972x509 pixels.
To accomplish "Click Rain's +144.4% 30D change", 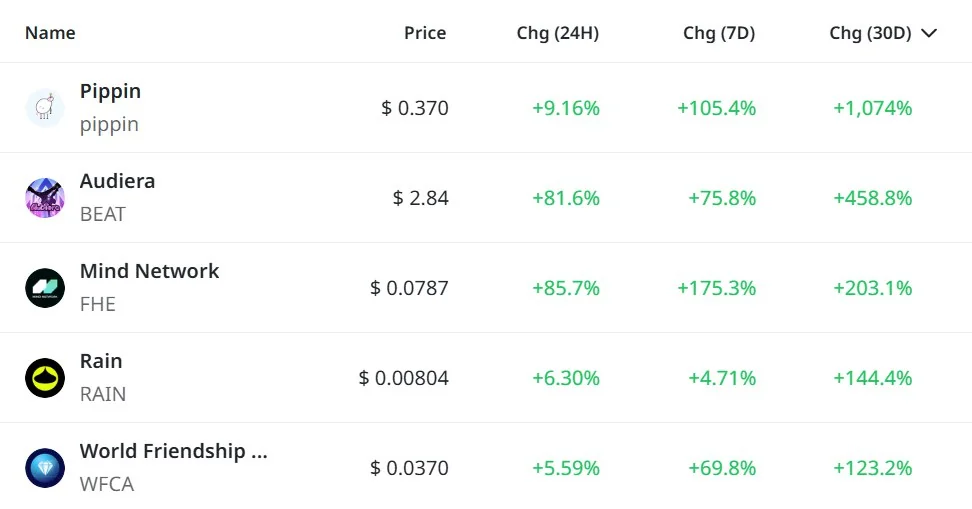I will [872, 378].
